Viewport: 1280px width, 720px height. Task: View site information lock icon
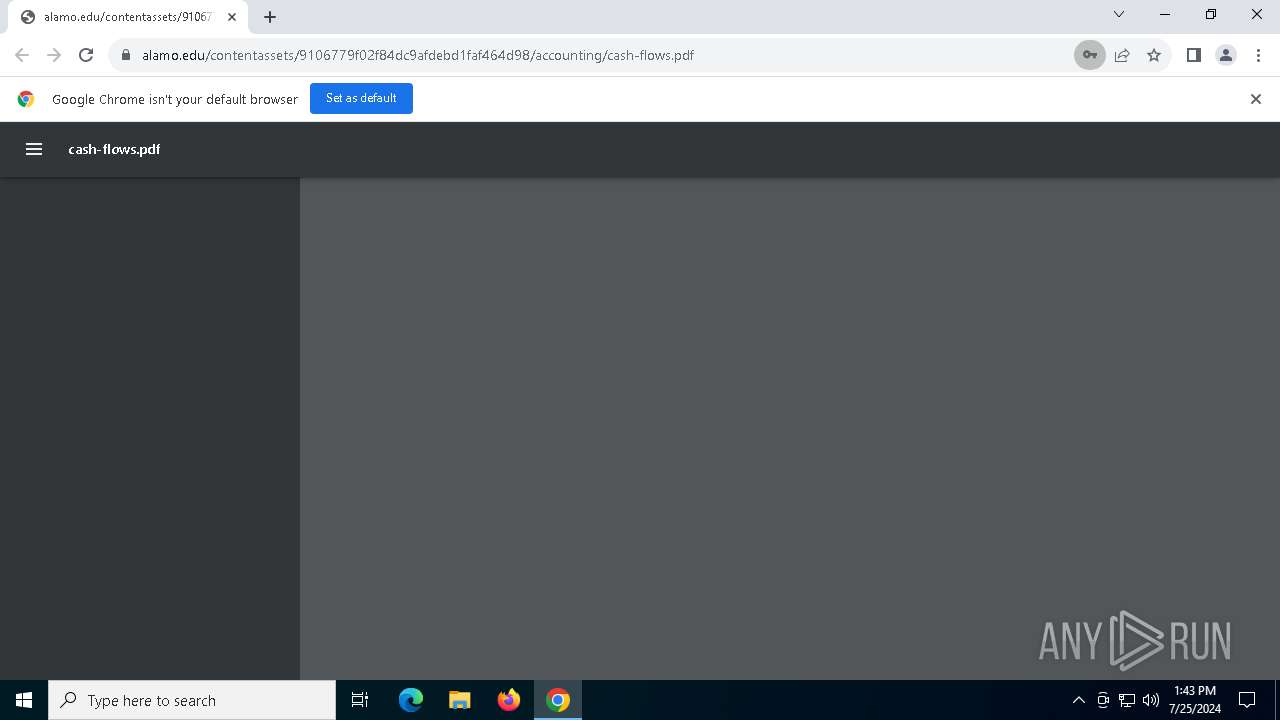(x=126, y=55)
